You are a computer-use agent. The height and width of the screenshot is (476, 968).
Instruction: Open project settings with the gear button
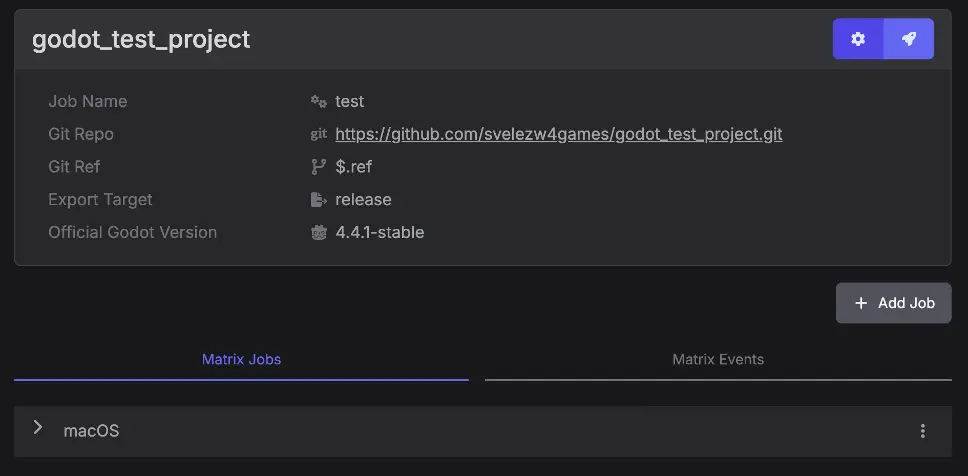(858, 39)
